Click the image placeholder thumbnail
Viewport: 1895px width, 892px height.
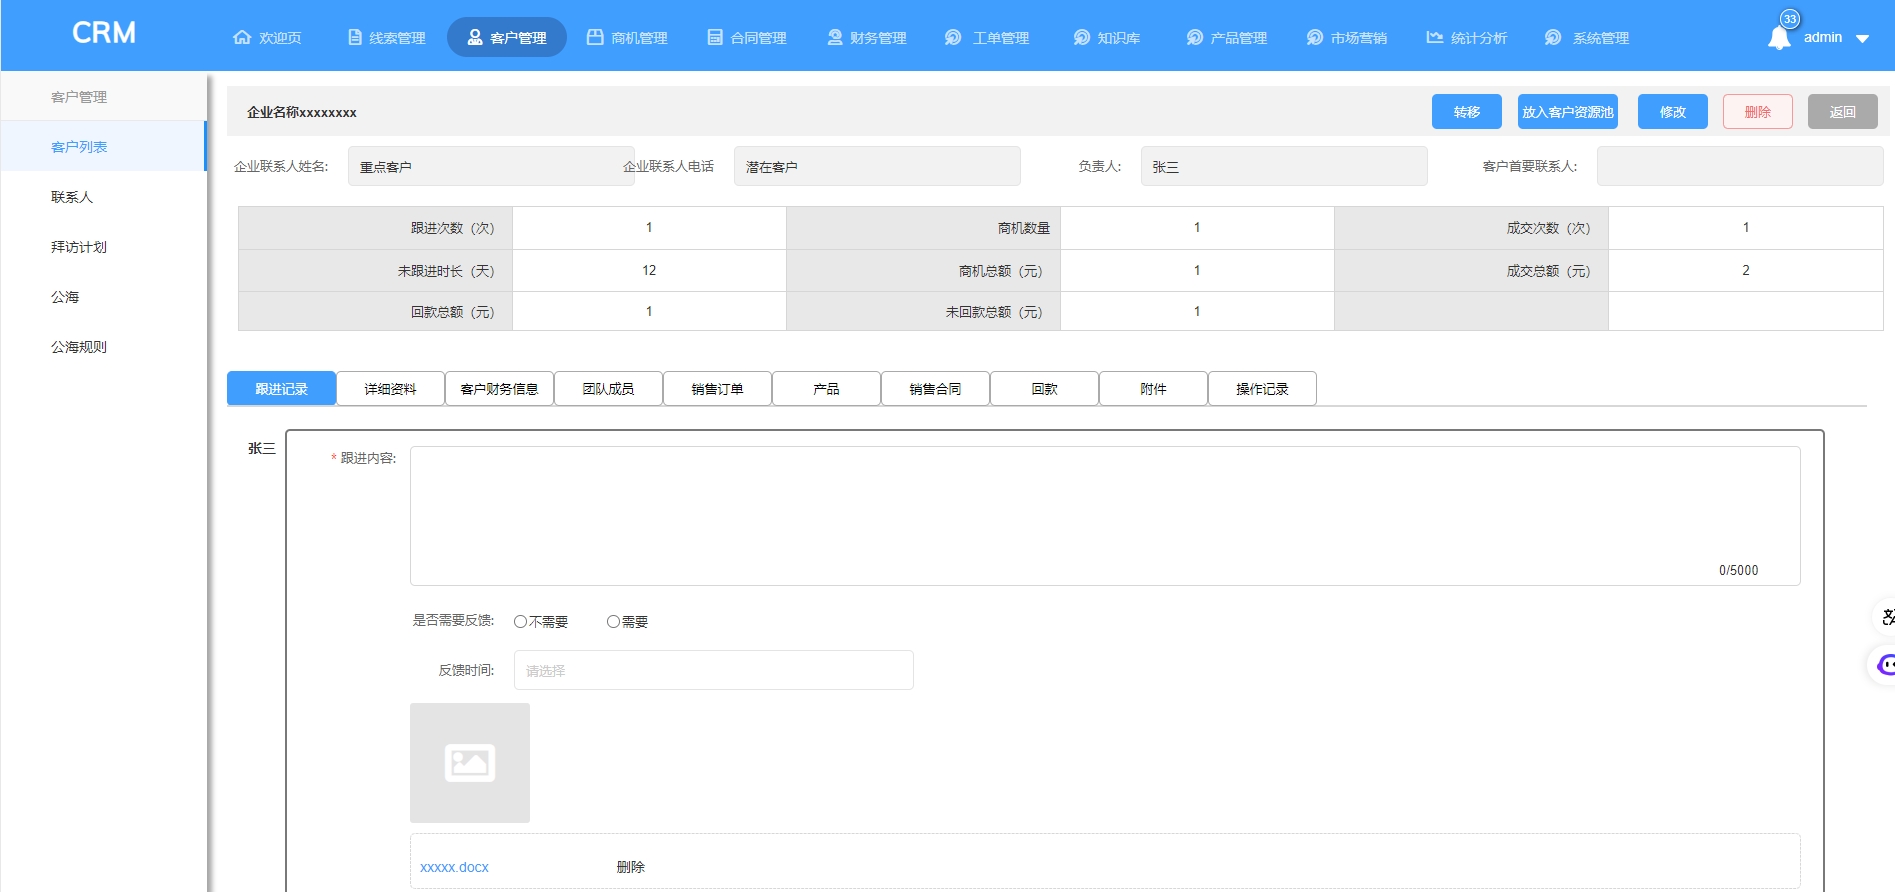(470, 763)
